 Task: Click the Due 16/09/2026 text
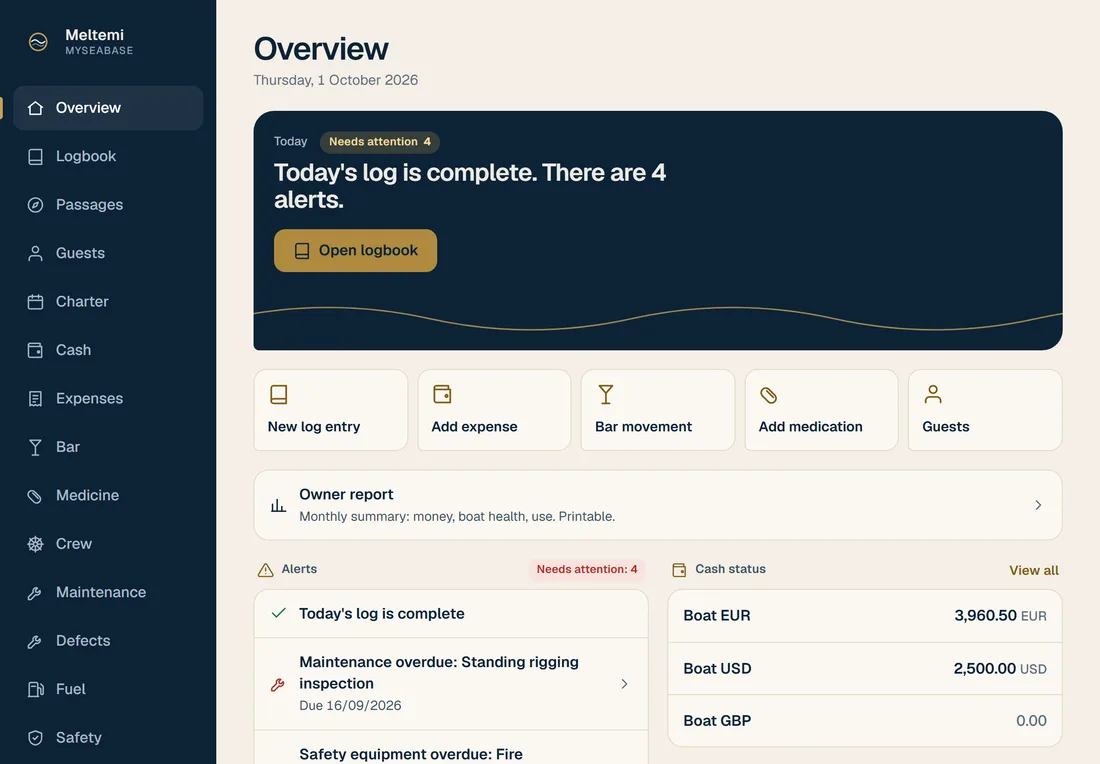(x=350, y=706)
